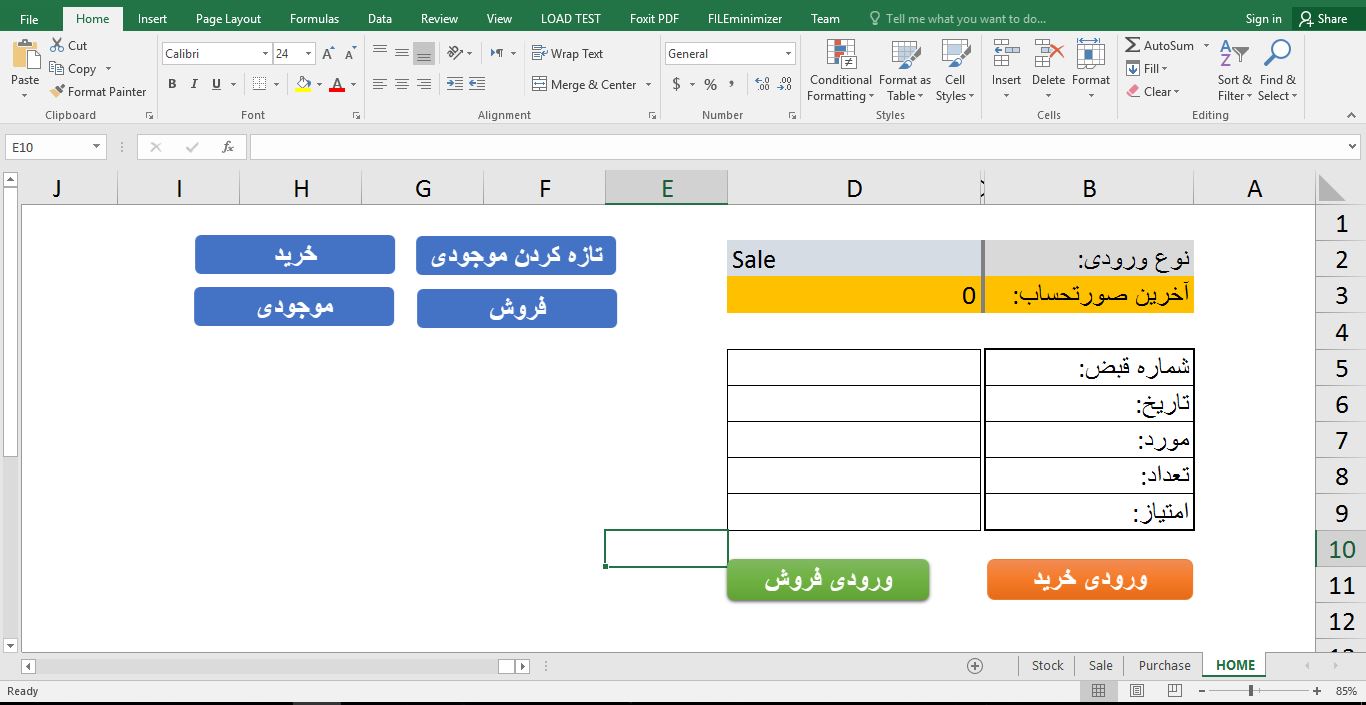This screenshot has height=705, width=1366.
Task: Open orientation text rotation icon
Action: (455, 53)
